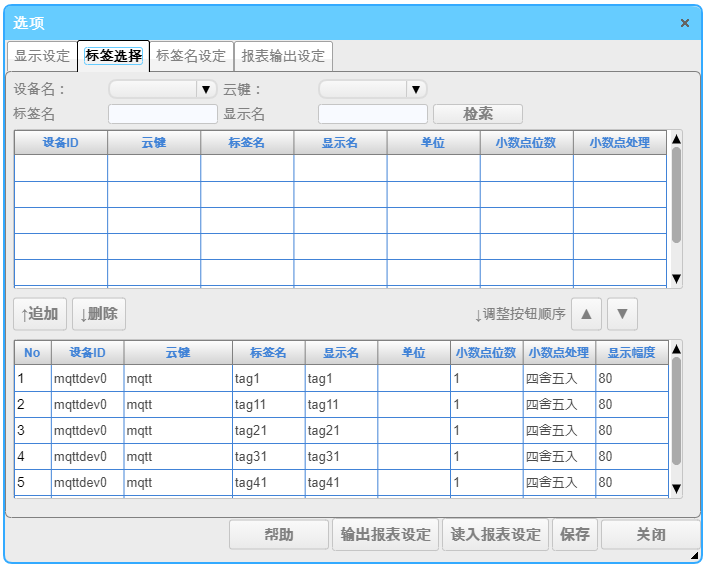The image size is (706, 567).
Task: Switch to the 标签名设定 tab
Action: click(x=191, y=56)
